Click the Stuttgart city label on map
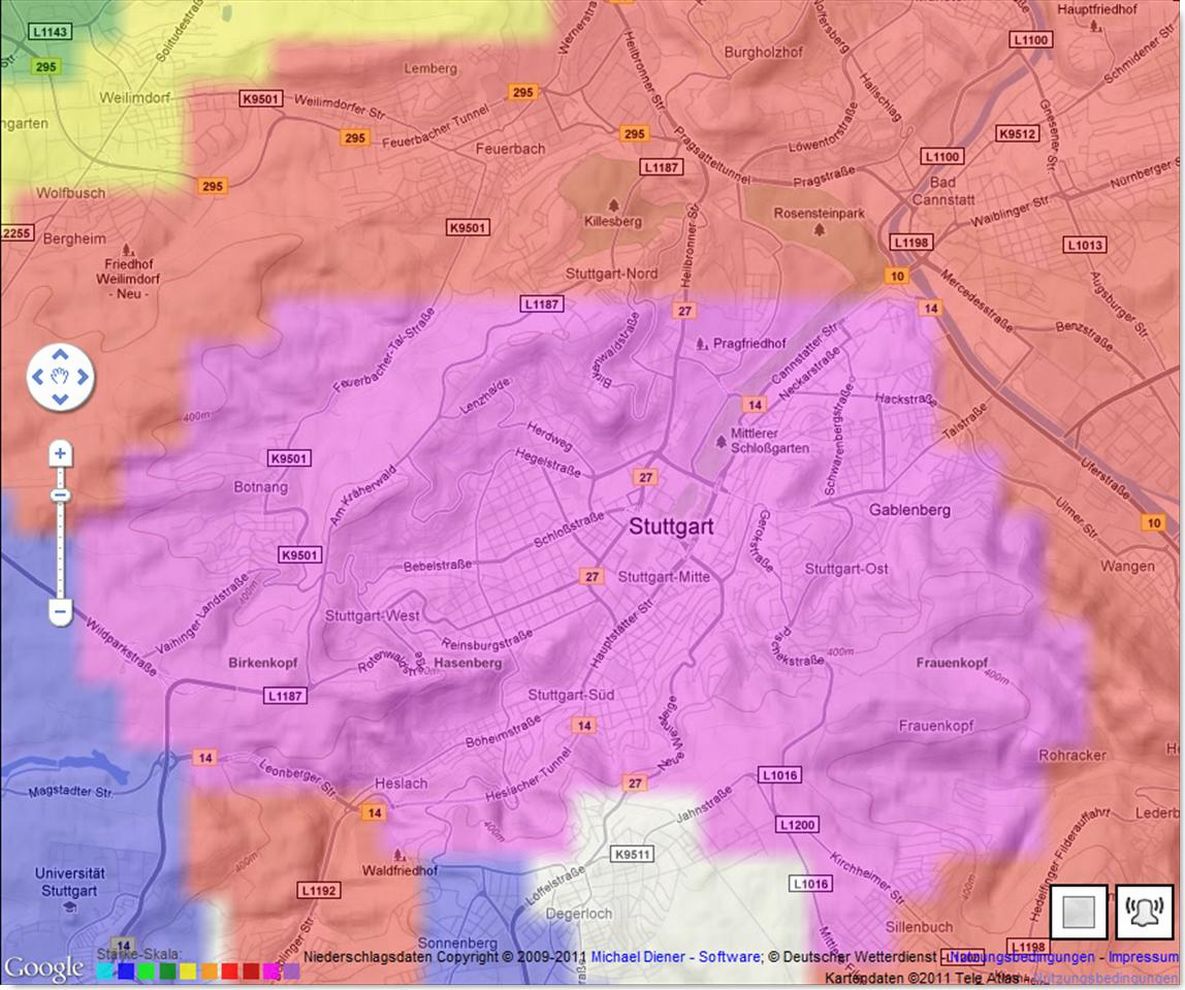Image resolution: width=1185 pixels, height=990 pixels. point(671,527)
